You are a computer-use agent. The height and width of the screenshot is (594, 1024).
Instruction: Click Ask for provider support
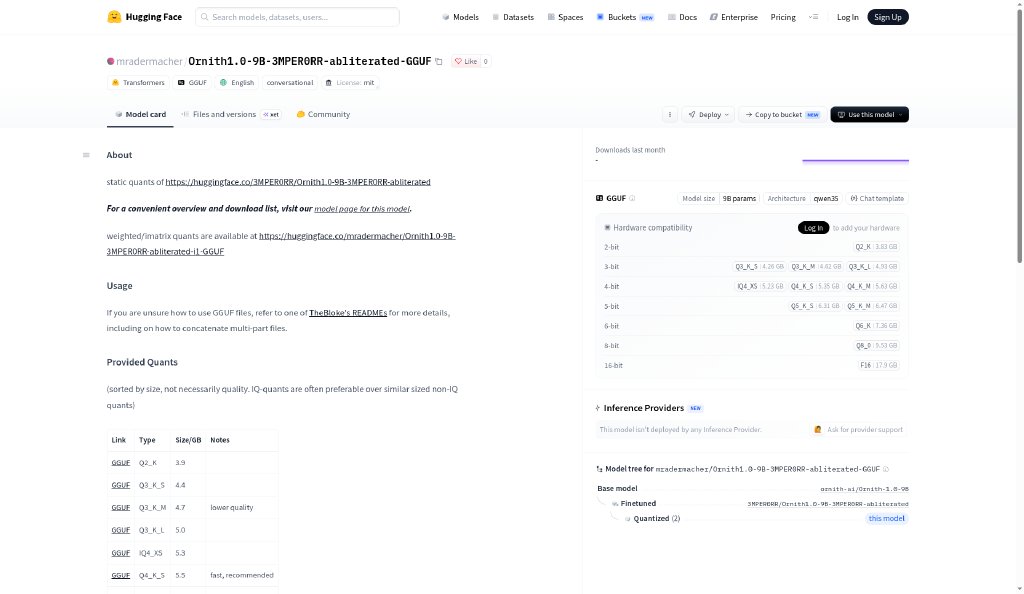coord(857,430)
